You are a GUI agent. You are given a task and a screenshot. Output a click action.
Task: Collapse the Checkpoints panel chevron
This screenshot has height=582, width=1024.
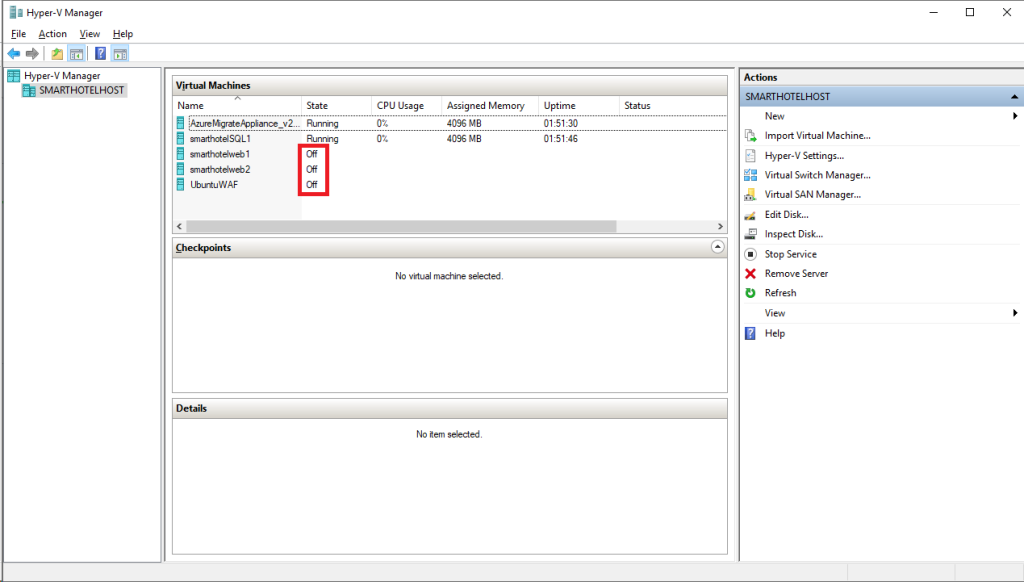(717, 247)
